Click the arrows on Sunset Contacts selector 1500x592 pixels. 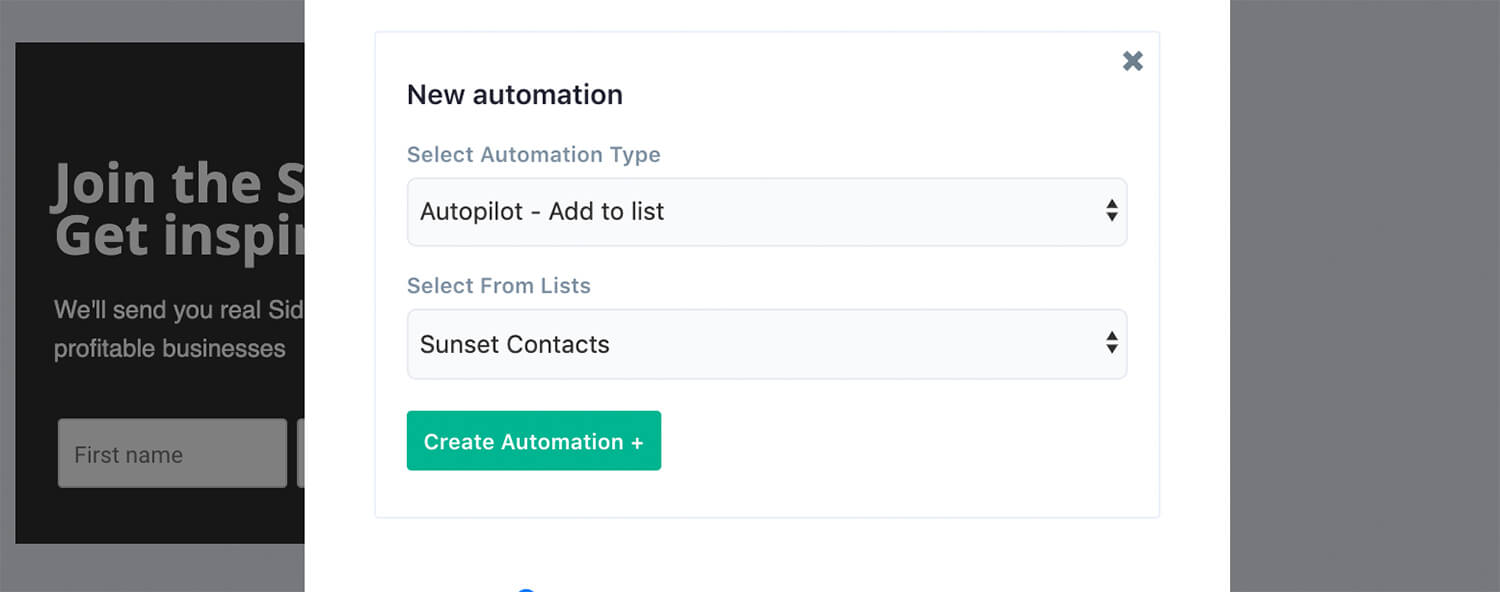[x=1111, y=343]
